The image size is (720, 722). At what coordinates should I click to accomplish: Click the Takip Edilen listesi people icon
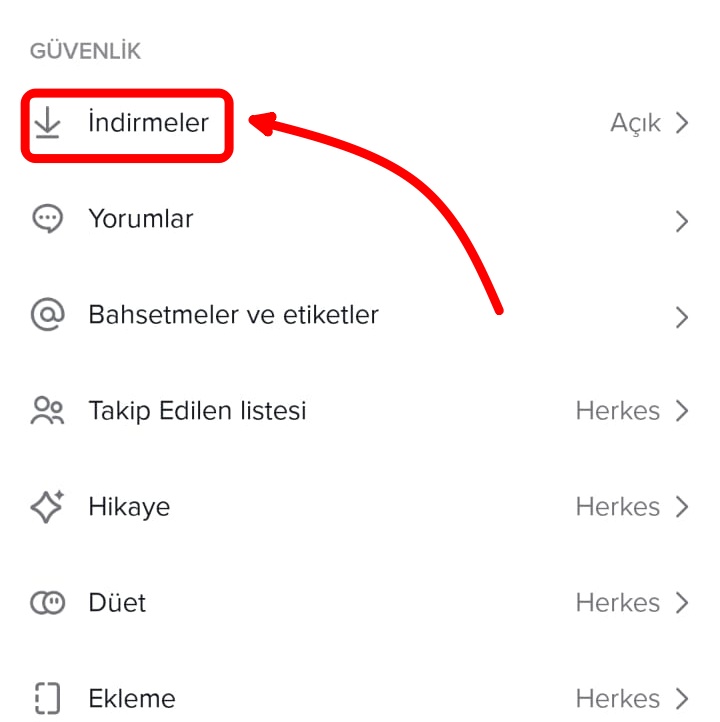(x=47, y=411)
